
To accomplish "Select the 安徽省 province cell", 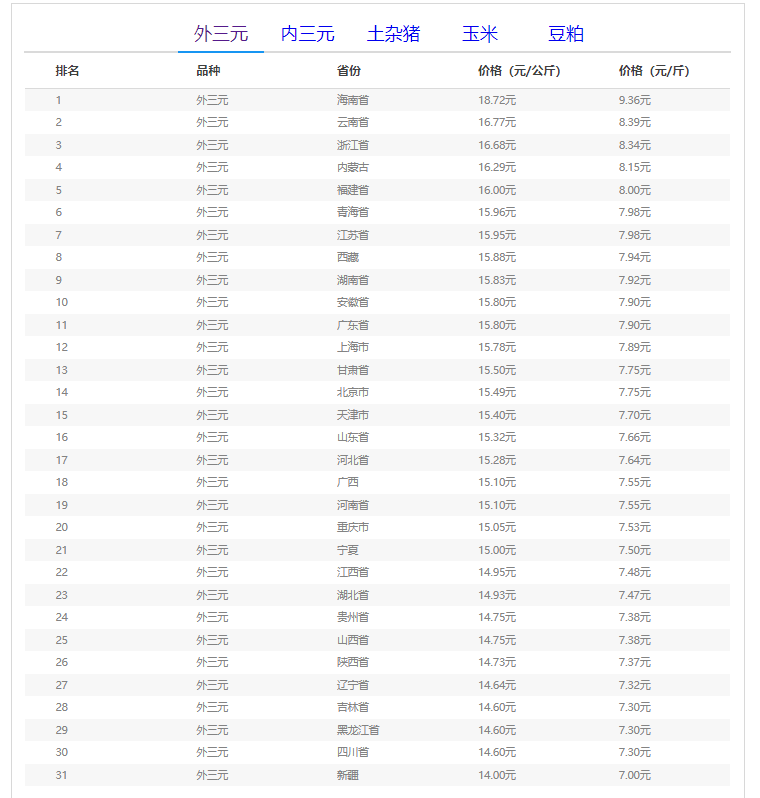I will (353, 302).
